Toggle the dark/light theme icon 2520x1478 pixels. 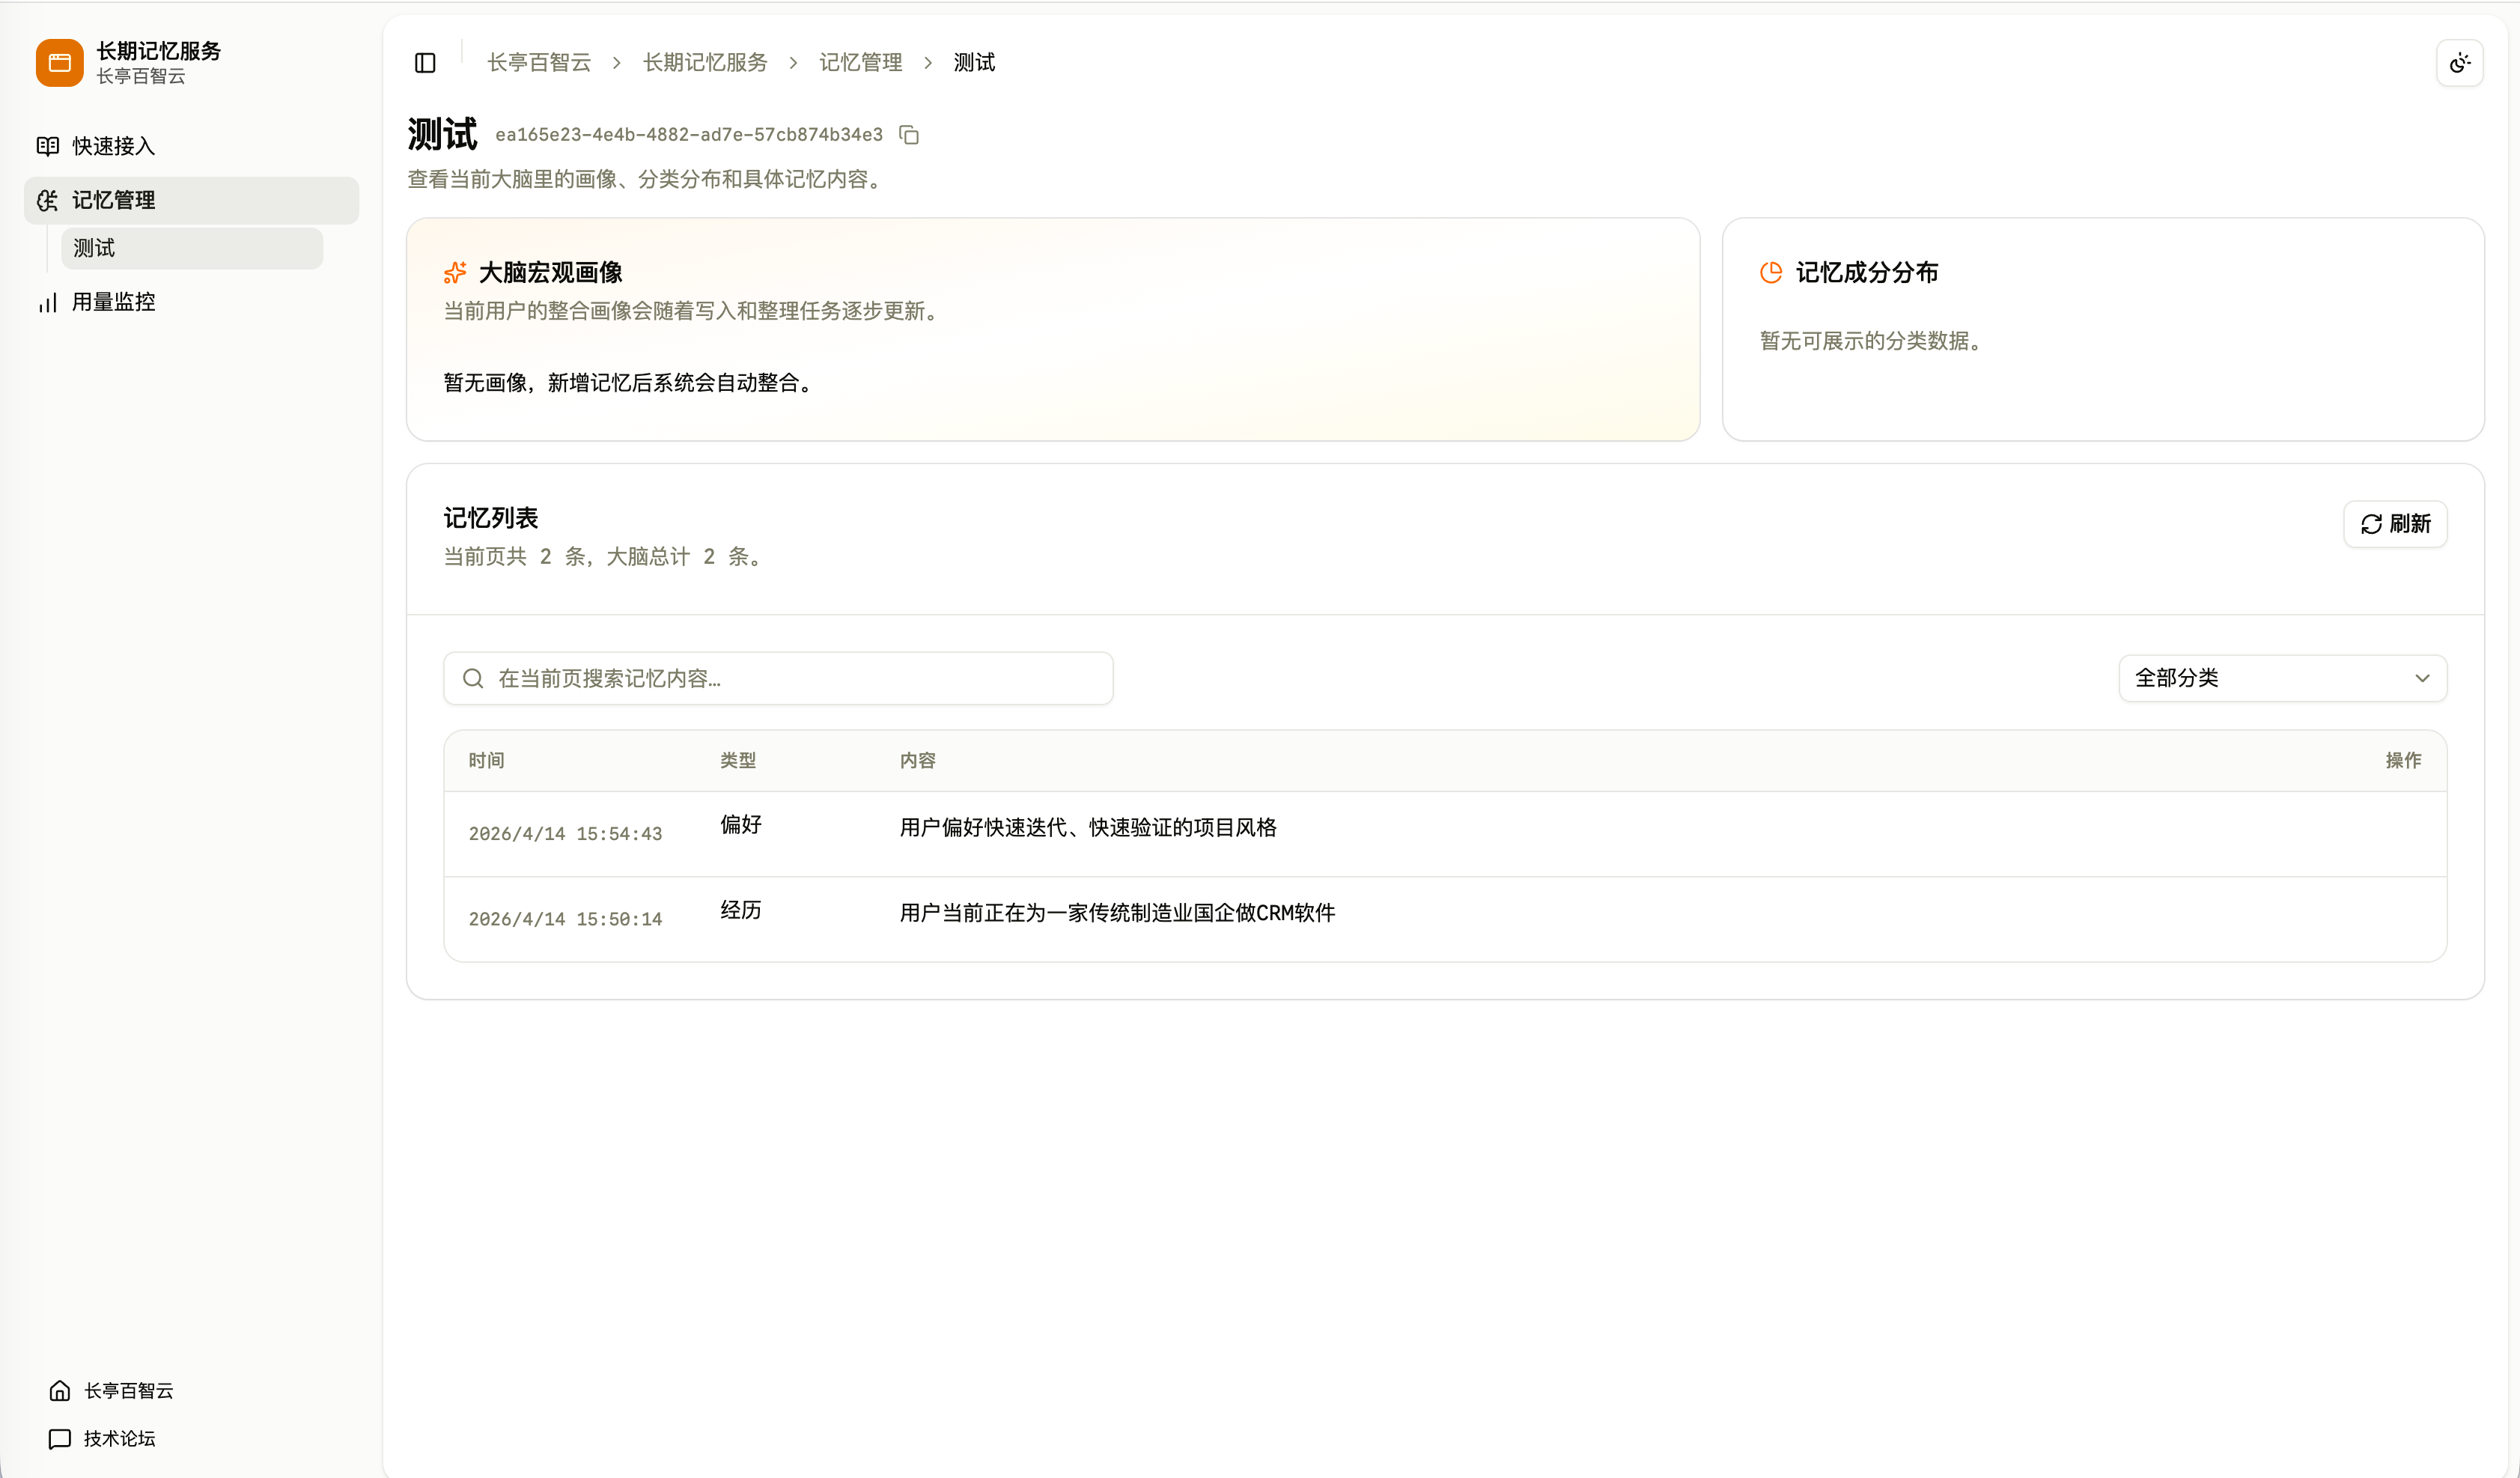coord(2460,64)
